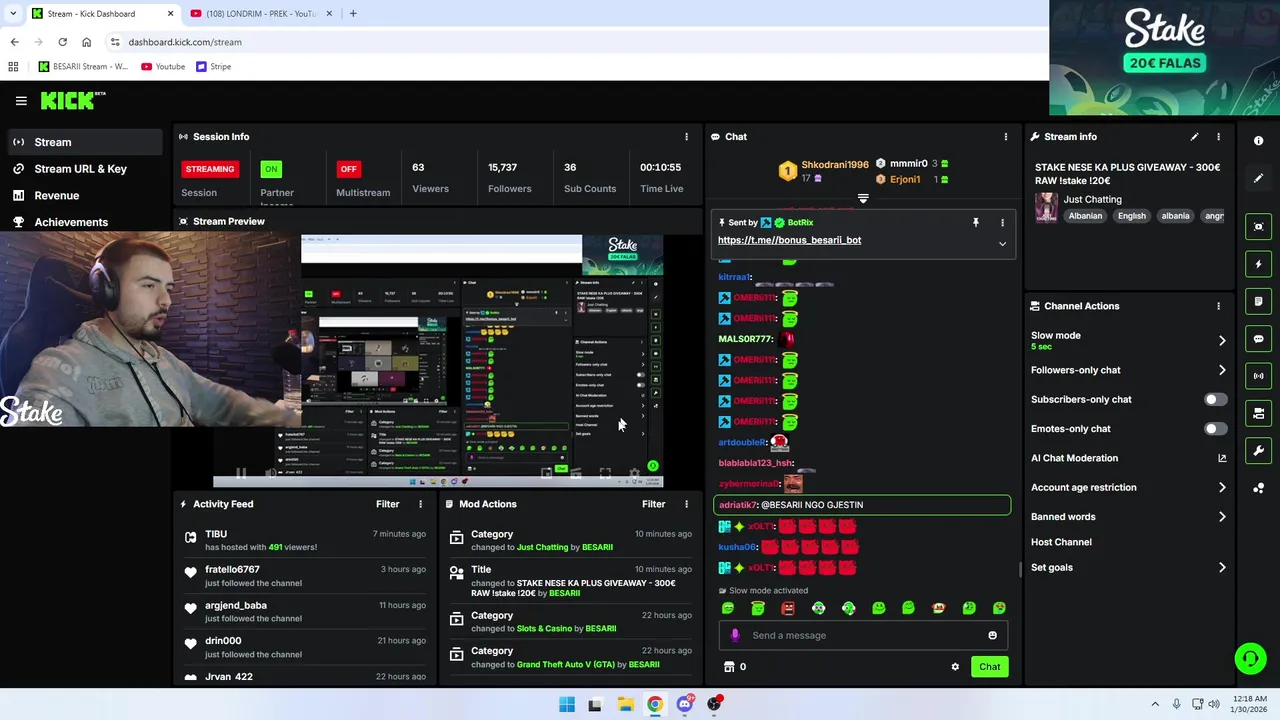This screenshot has width=1280, height=720.
Task: Open Session Info panel options menu
Action: pyautogui.click(x=686, y=137)
